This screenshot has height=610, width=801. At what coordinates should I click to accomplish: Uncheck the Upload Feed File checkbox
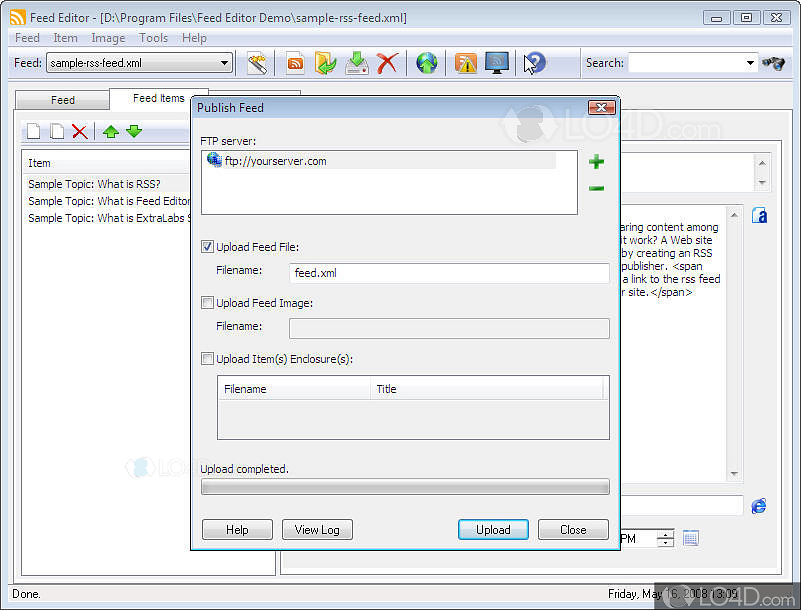(208, 247)
